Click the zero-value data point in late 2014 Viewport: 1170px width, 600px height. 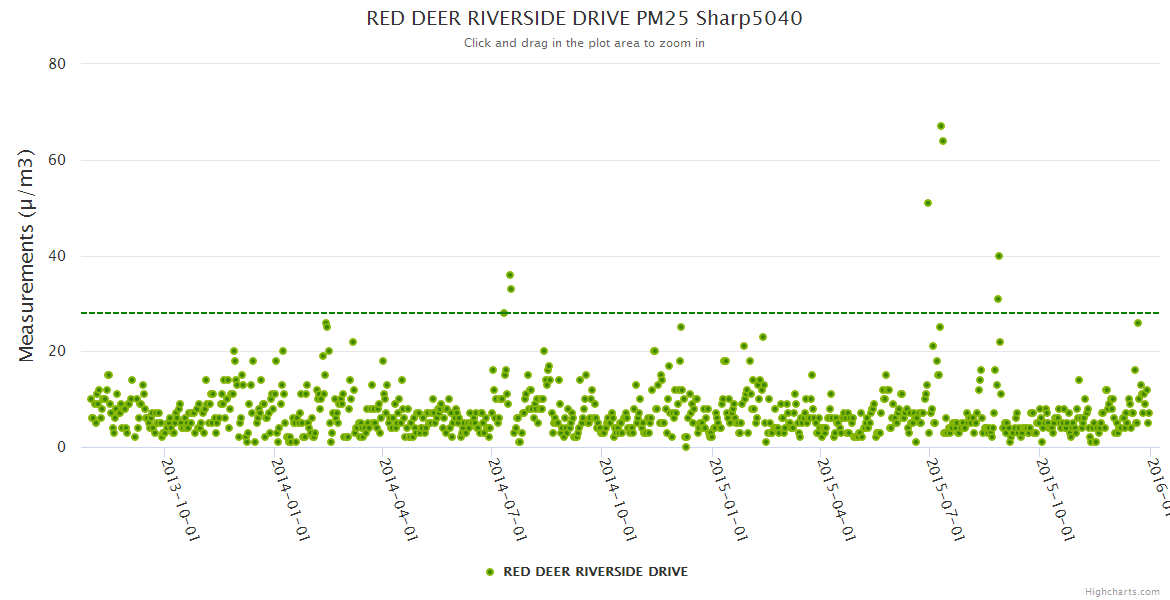point(686,447)
